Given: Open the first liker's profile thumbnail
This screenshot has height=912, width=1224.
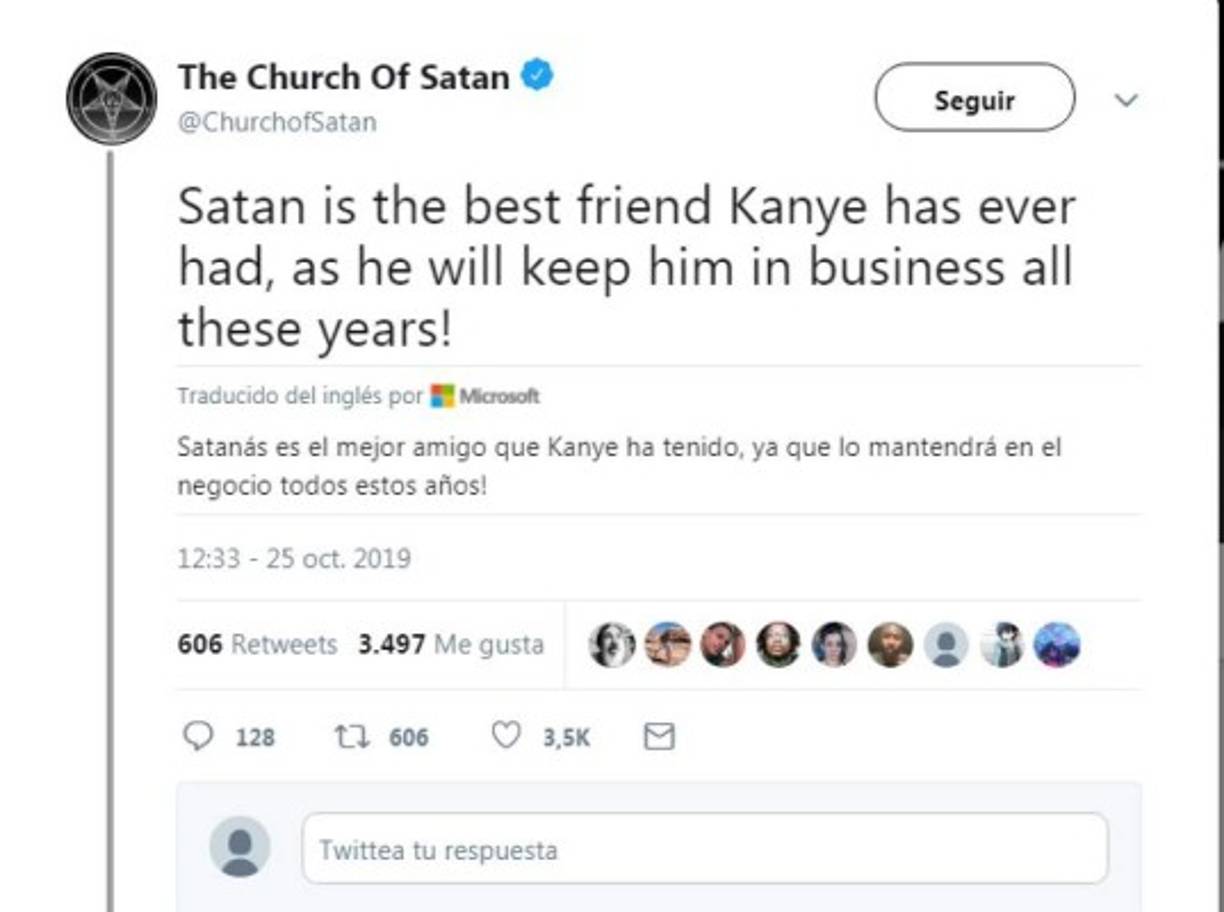Looking at the screenshot, I should coord(613,644).
